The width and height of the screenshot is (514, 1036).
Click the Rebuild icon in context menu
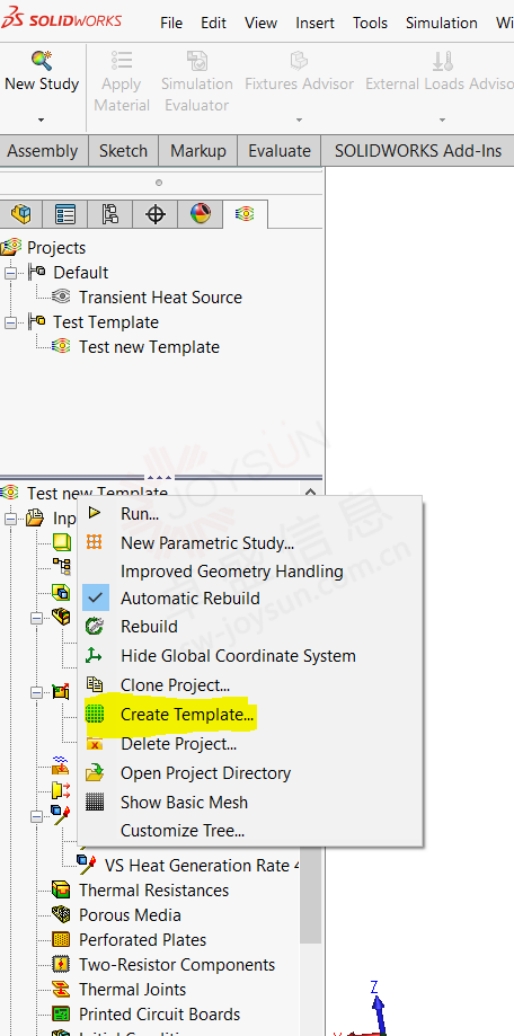click(x=95, y=626)
